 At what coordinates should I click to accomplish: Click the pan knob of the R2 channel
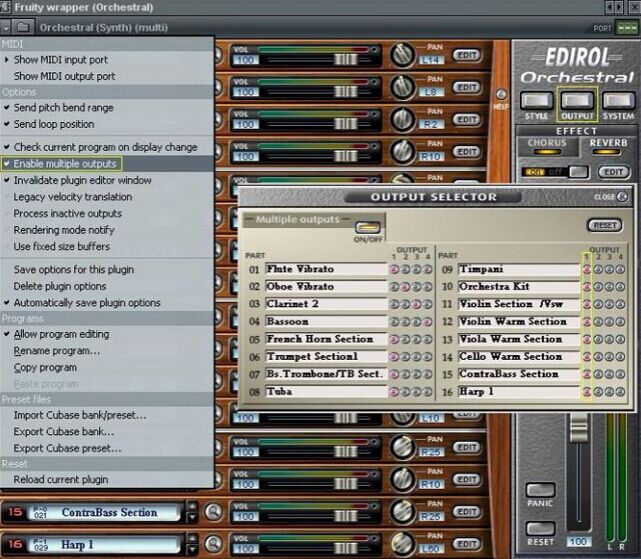(402, 119)
